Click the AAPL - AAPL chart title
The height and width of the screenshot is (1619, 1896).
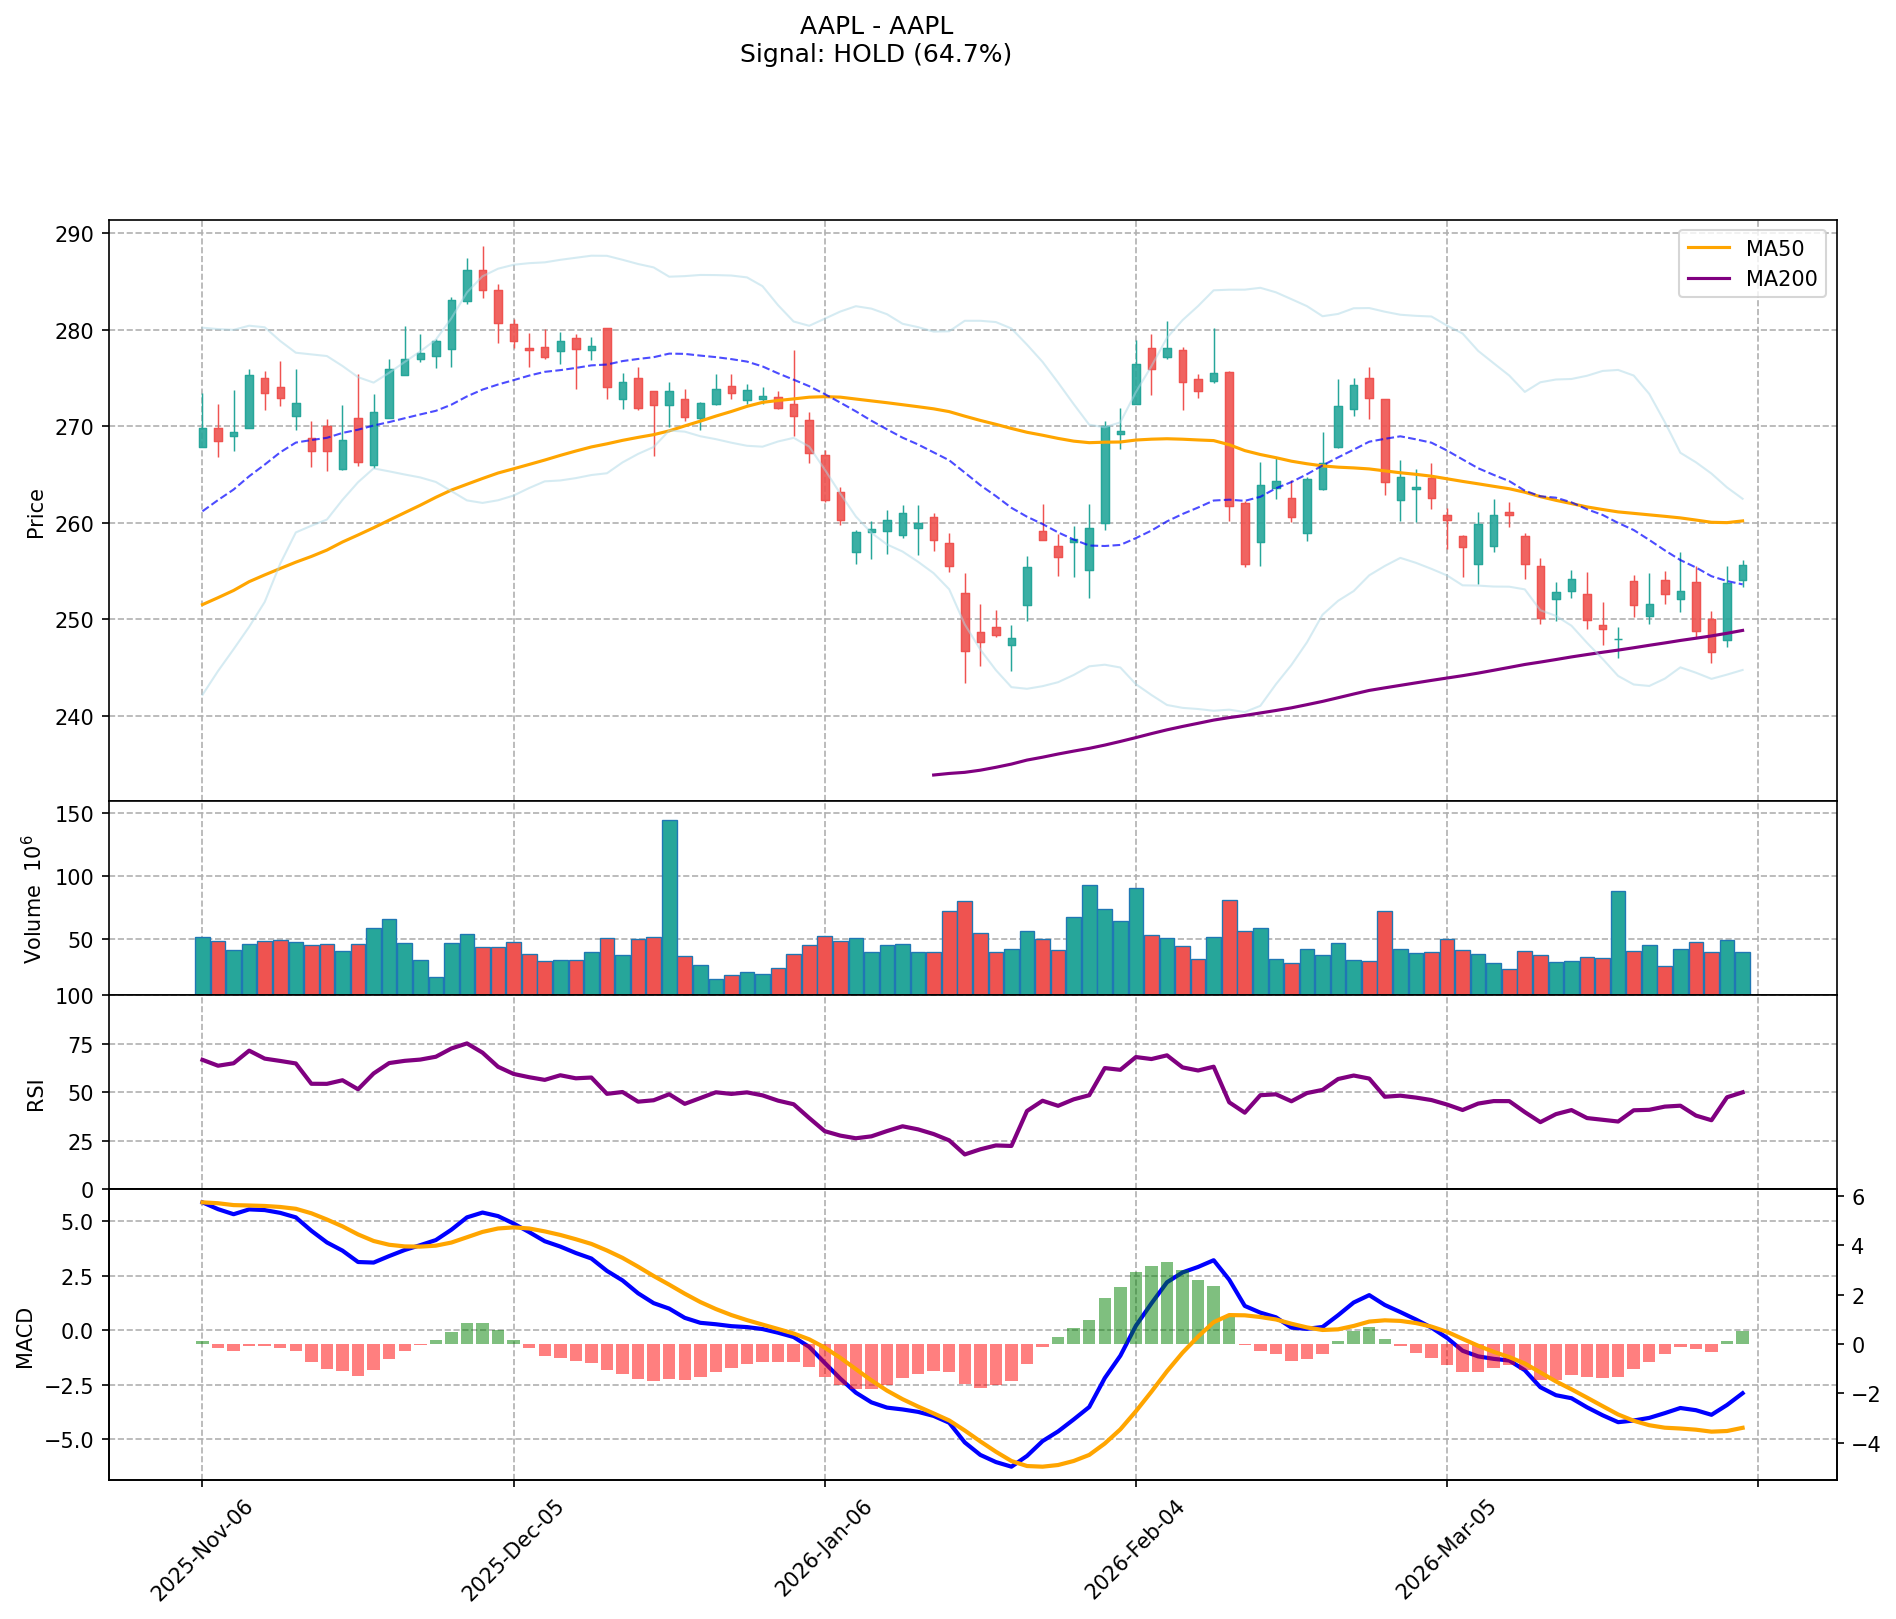[x=876, y=26]
